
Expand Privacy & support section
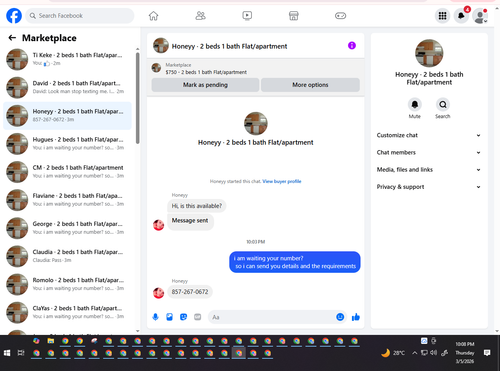tap(429, 187)
